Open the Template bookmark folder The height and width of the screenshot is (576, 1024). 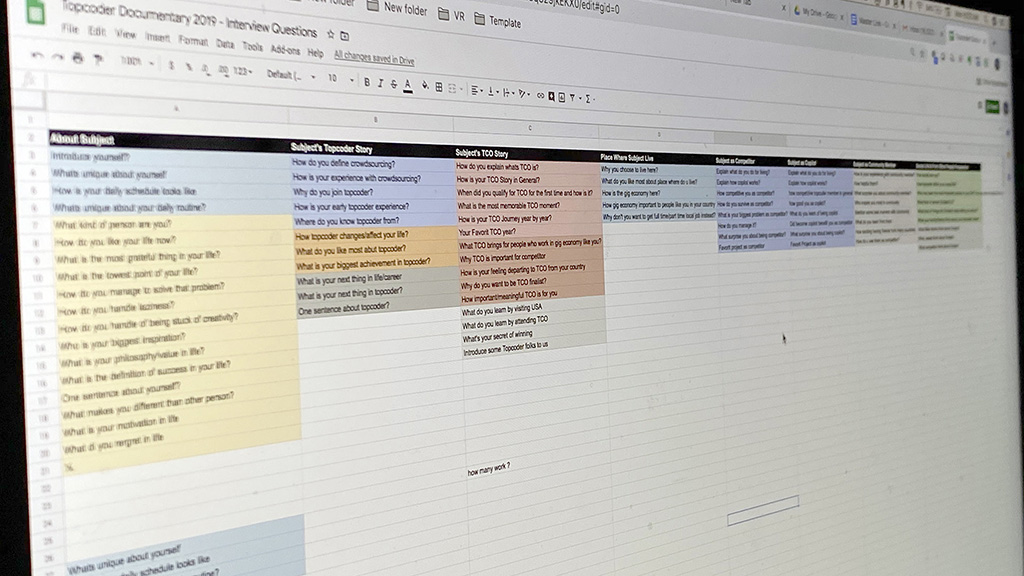click(498, 20)
